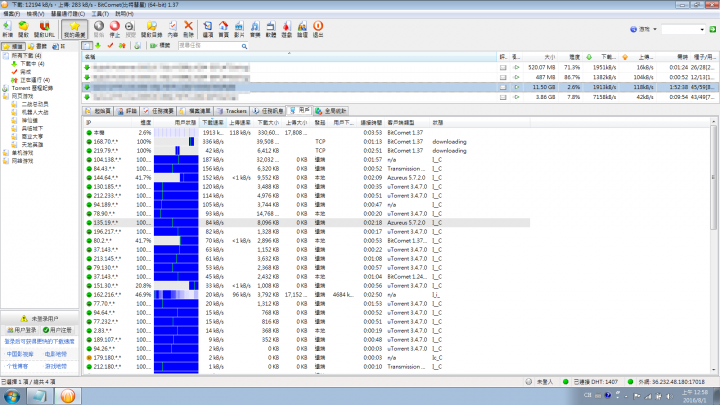Open the 游戏 dropdown arrow near search
Screen dimensions: 720x405
click(654, 30)
